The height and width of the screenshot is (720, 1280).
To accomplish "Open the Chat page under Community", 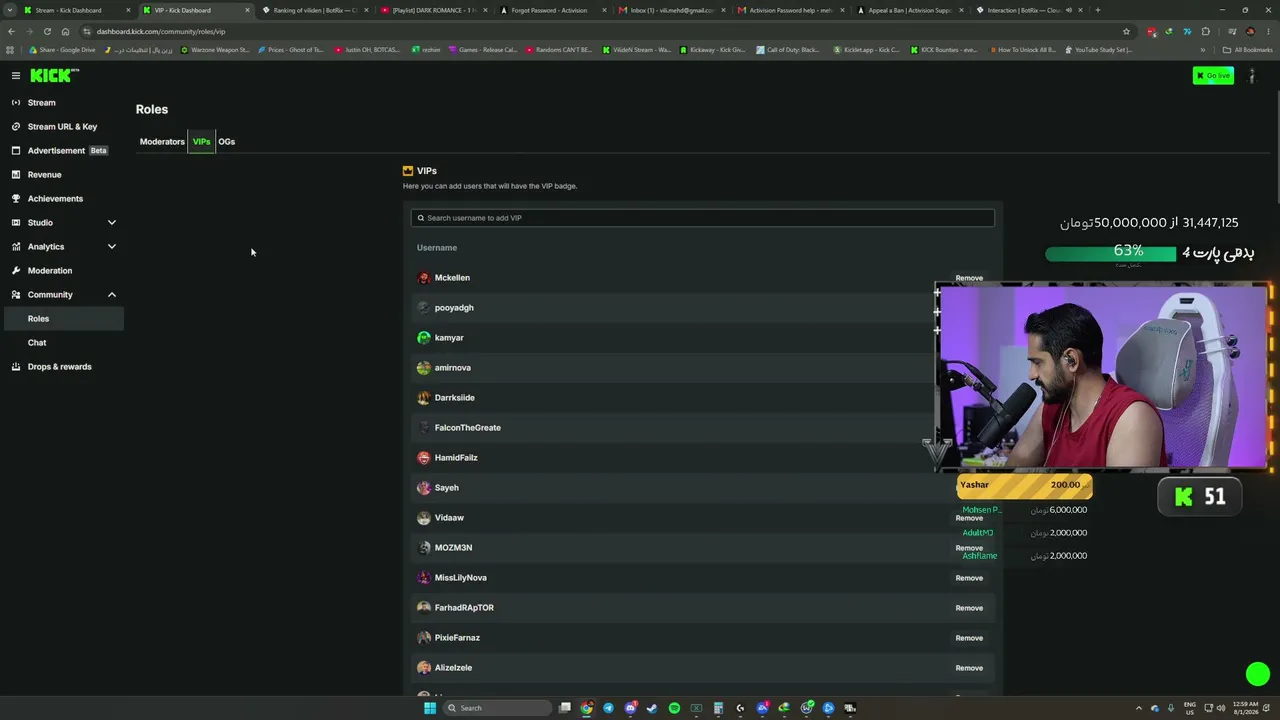I will 37,343.
